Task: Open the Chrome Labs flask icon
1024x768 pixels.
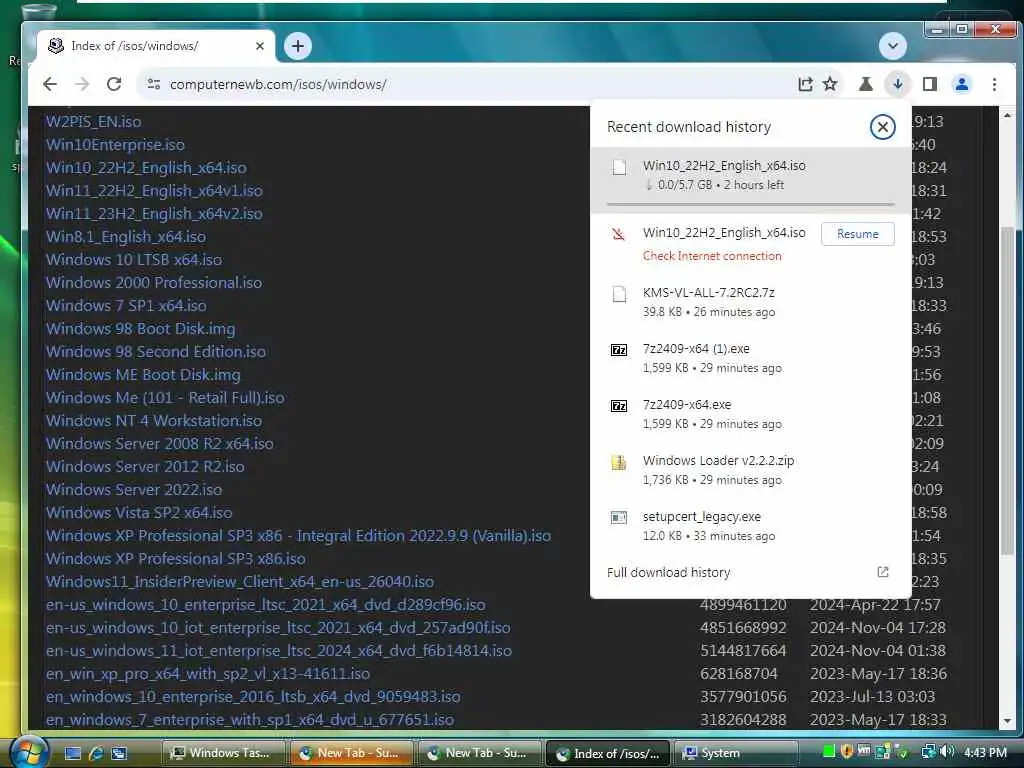Action: 866,84
